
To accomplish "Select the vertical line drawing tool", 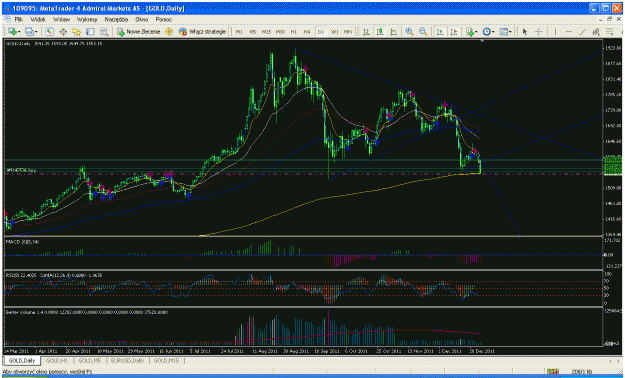I will (x=555, y=32).
